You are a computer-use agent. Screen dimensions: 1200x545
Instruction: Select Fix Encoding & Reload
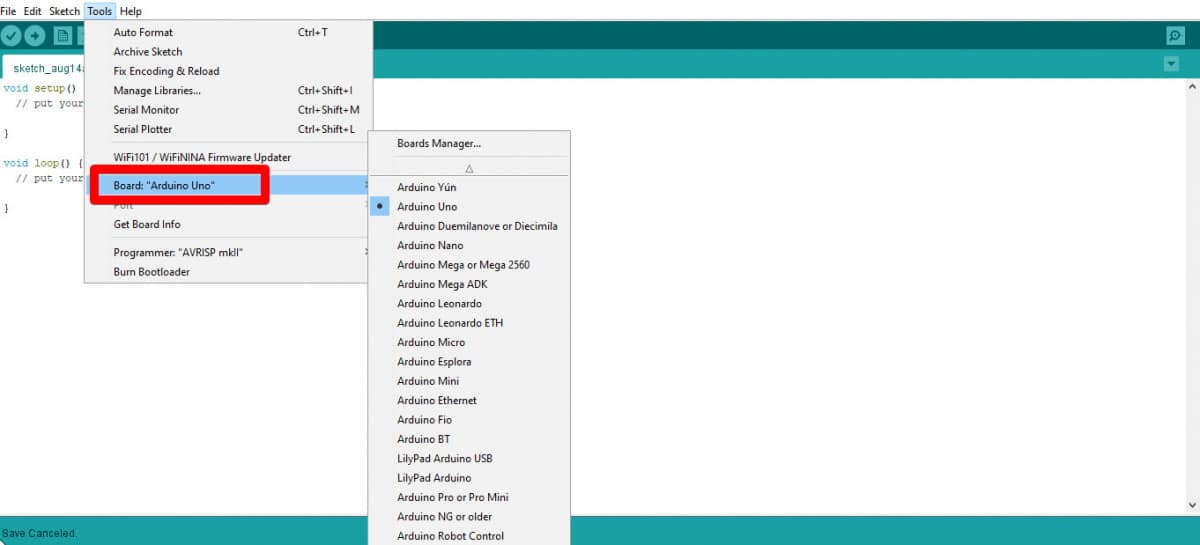tap(228, 71)
